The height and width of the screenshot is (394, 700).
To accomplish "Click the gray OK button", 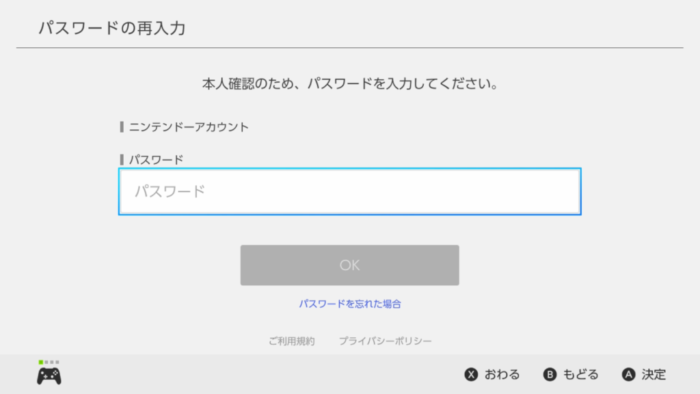I will tap(350, 265).
